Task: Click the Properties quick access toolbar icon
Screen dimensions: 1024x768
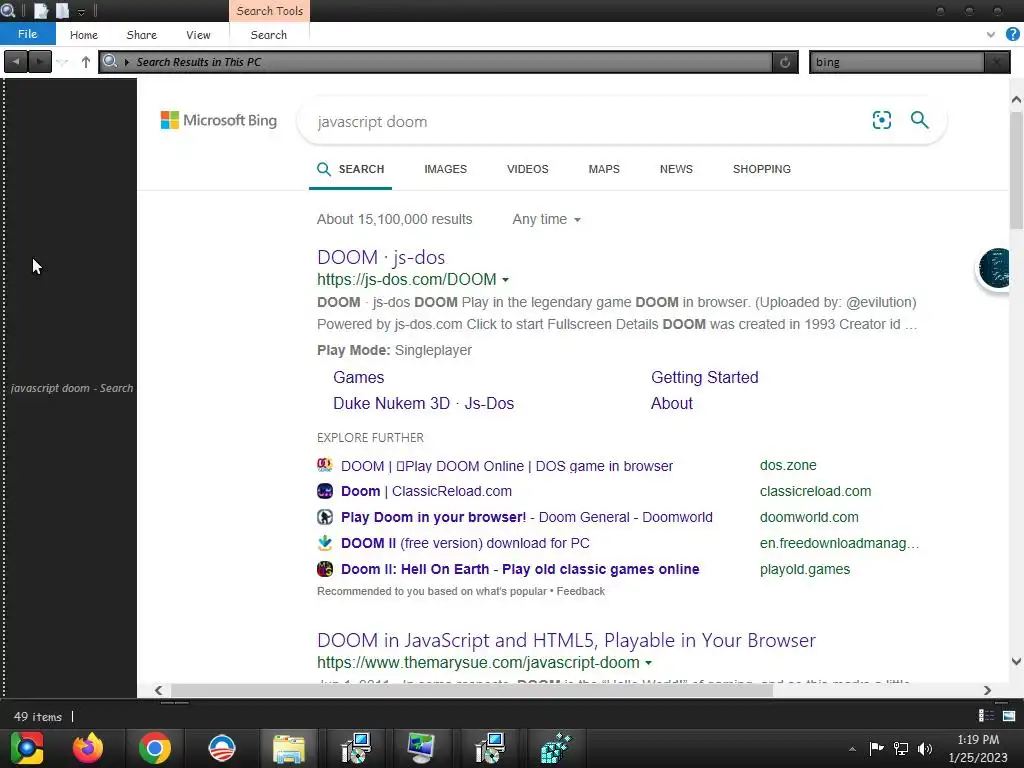Action: coord(41,11)
